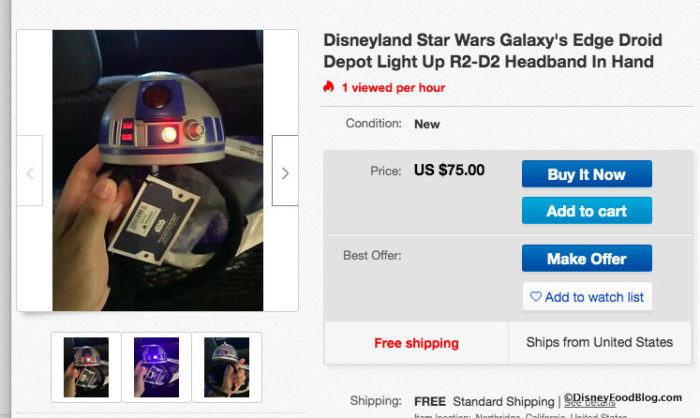Screen dimensions: 700x418
Task: Click the Condition value New
Action: [x=427, y=124]
